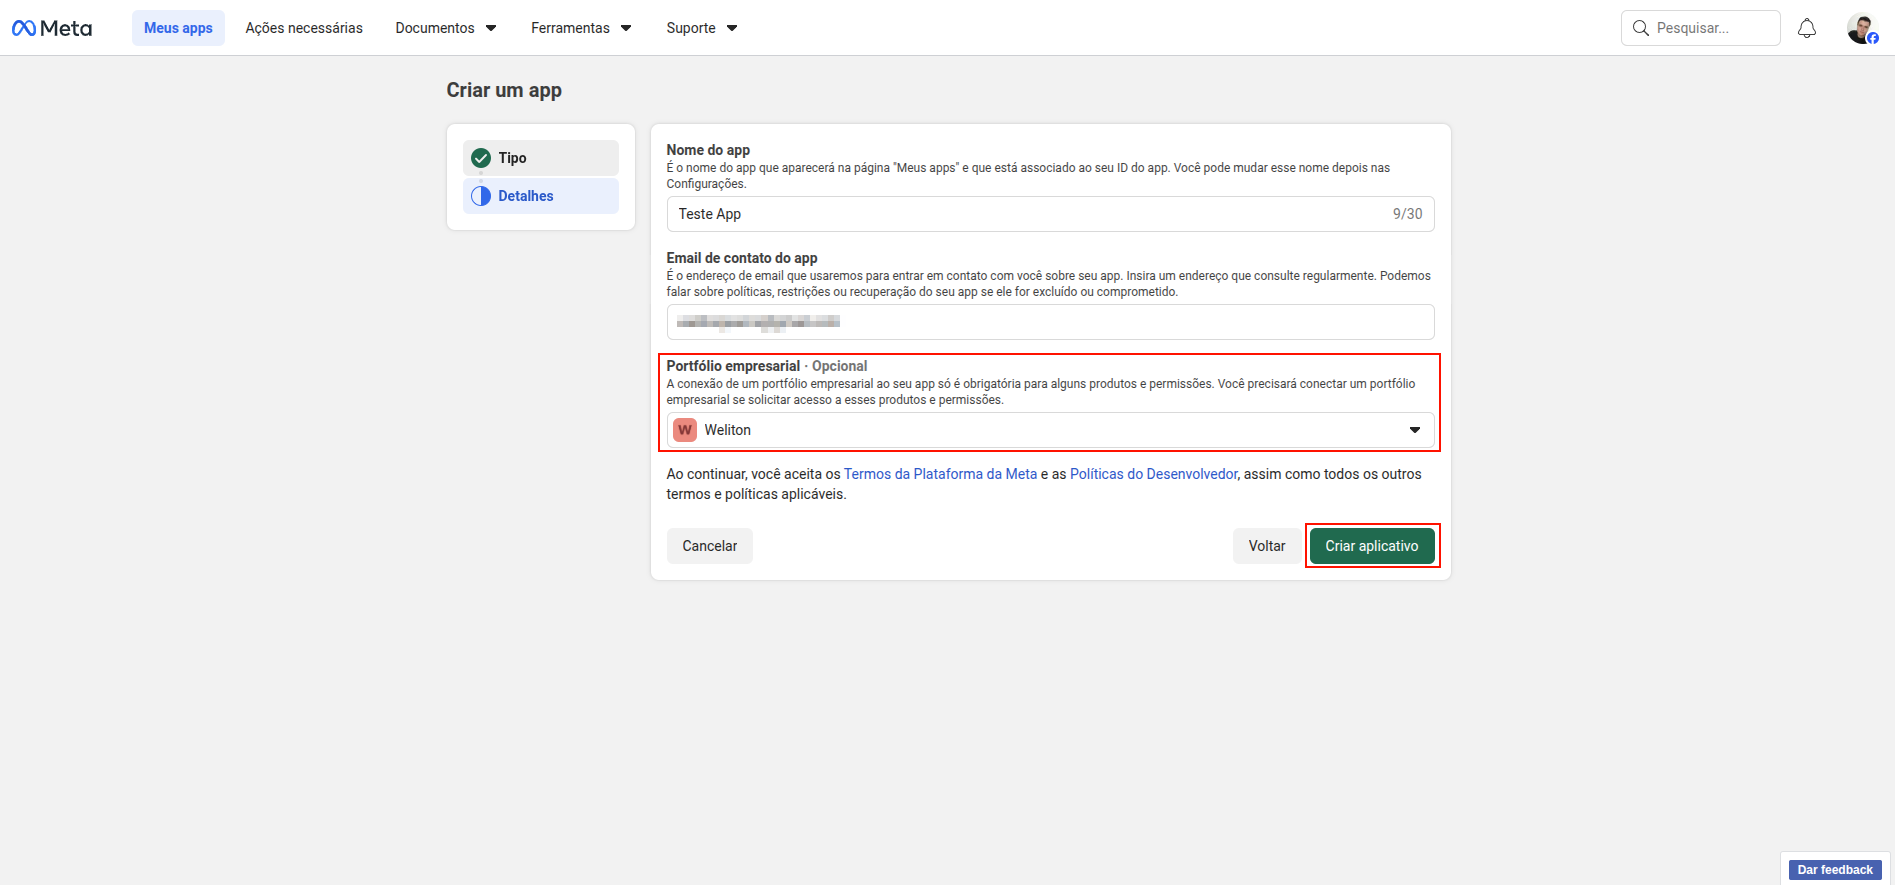Open the notifications bell
The height and width of the screenshot is (885, 1895).
coord(1806,28)
